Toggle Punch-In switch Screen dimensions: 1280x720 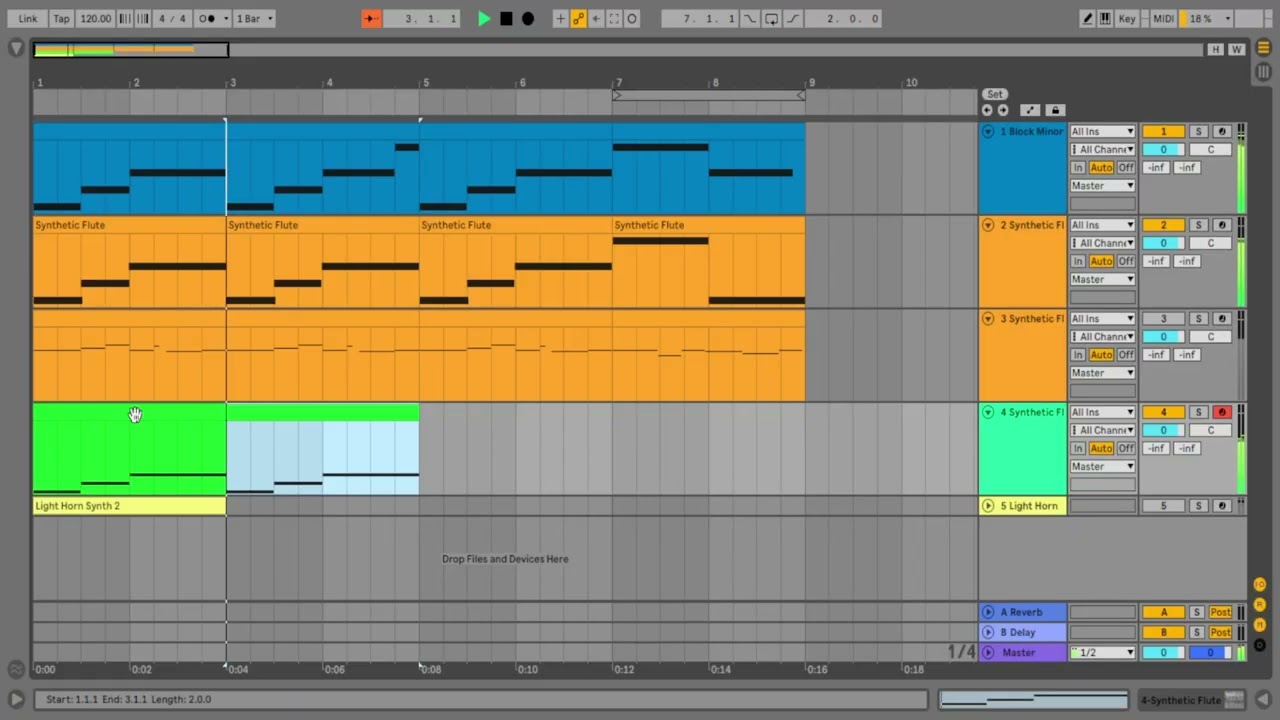750,18
